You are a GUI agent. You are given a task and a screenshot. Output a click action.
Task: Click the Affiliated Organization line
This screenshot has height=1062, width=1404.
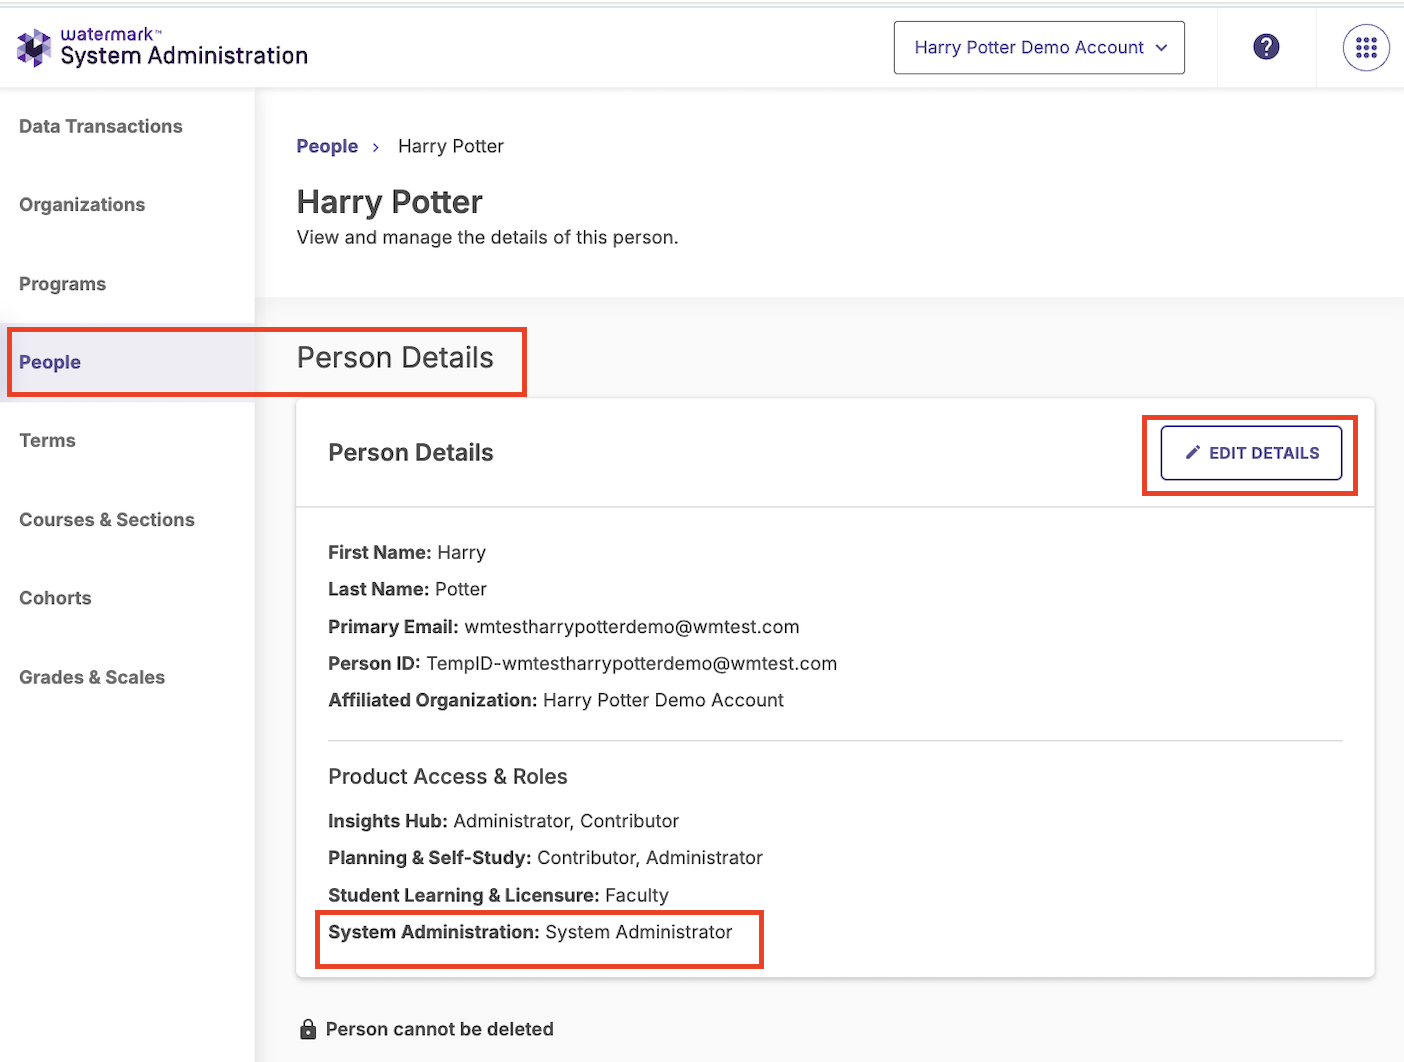coord(556,700)
